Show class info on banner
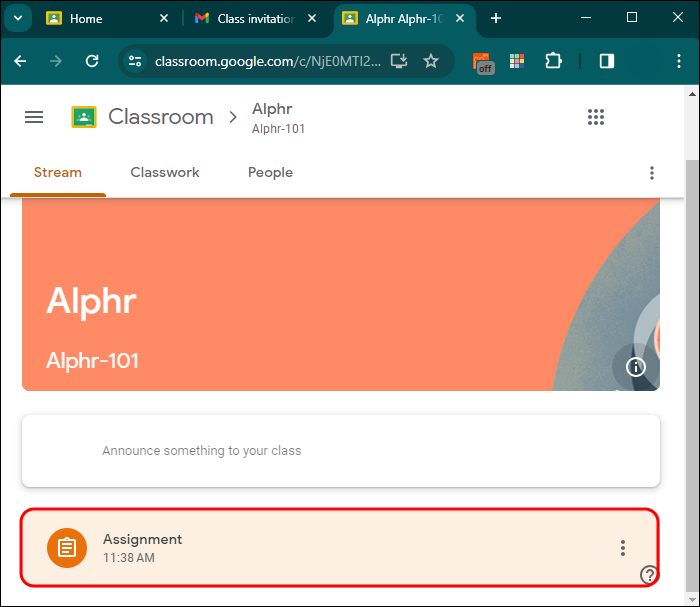Screen dimensions: 700x607 (x=635, y=367)
